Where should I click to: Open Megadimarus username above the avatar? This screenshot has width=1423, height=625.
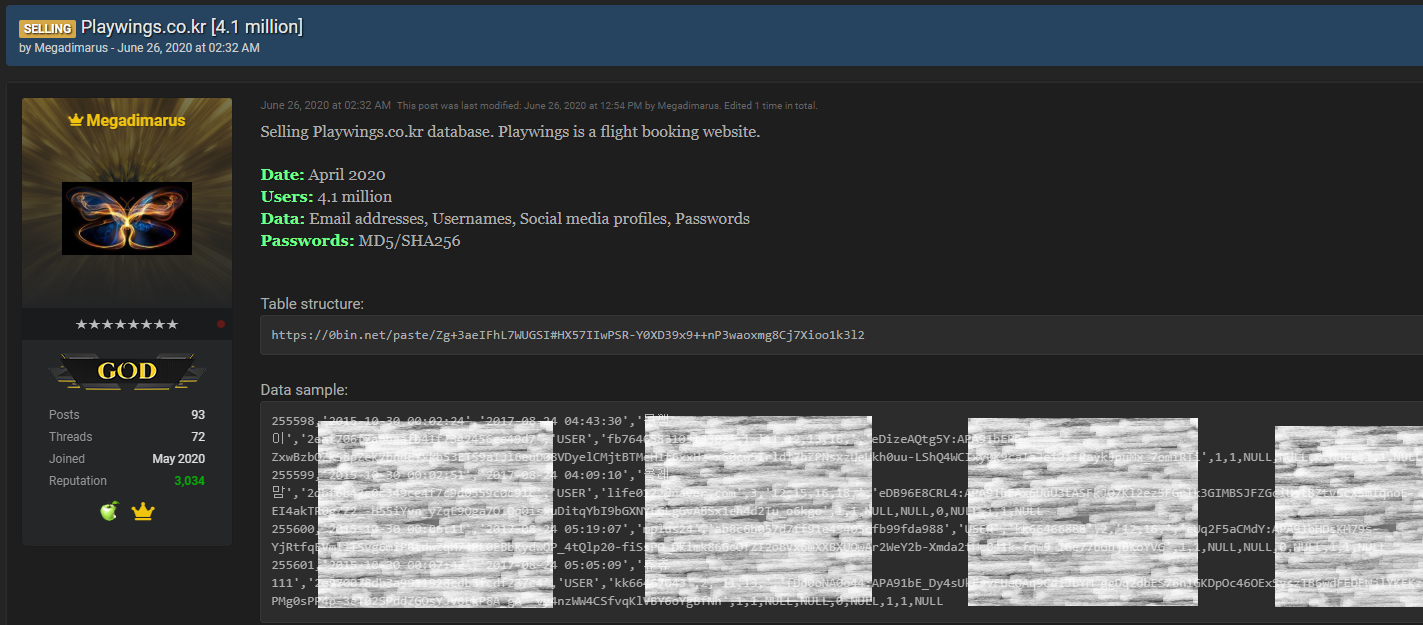coord(136,121)
